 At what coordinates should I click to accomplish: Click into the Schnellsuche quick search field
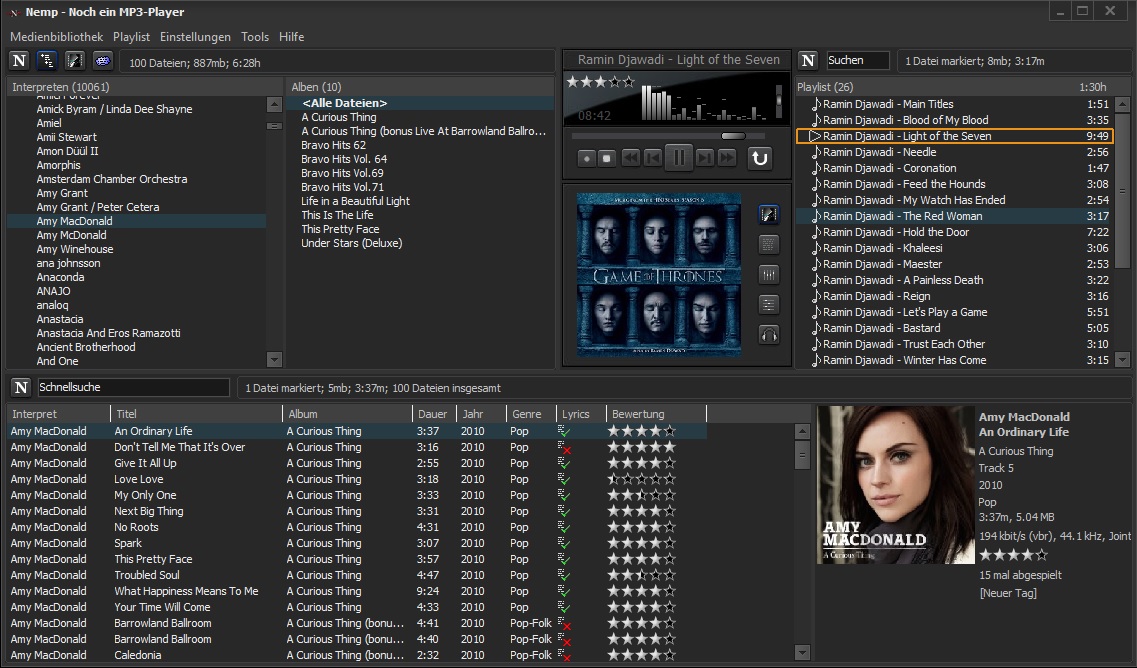click(133, 387)
